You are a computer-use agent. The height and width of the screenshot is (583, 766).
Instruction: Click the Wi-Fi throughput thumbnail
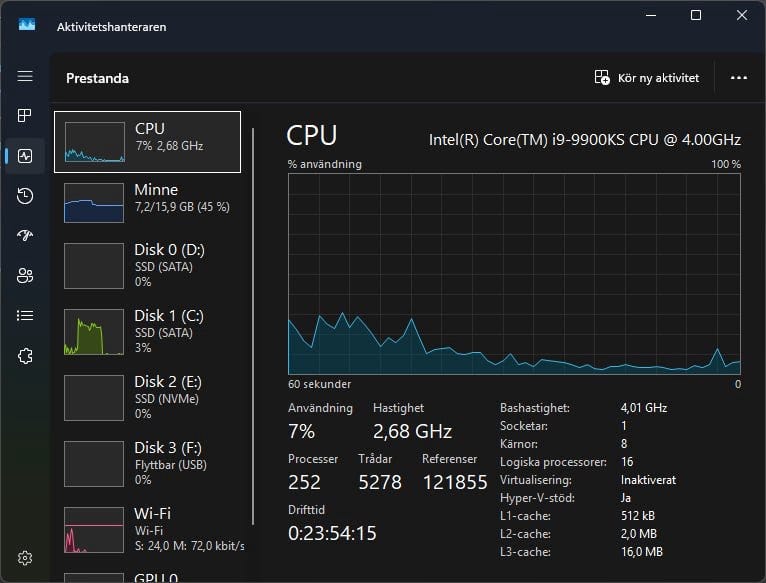click(x=94, y=530)
